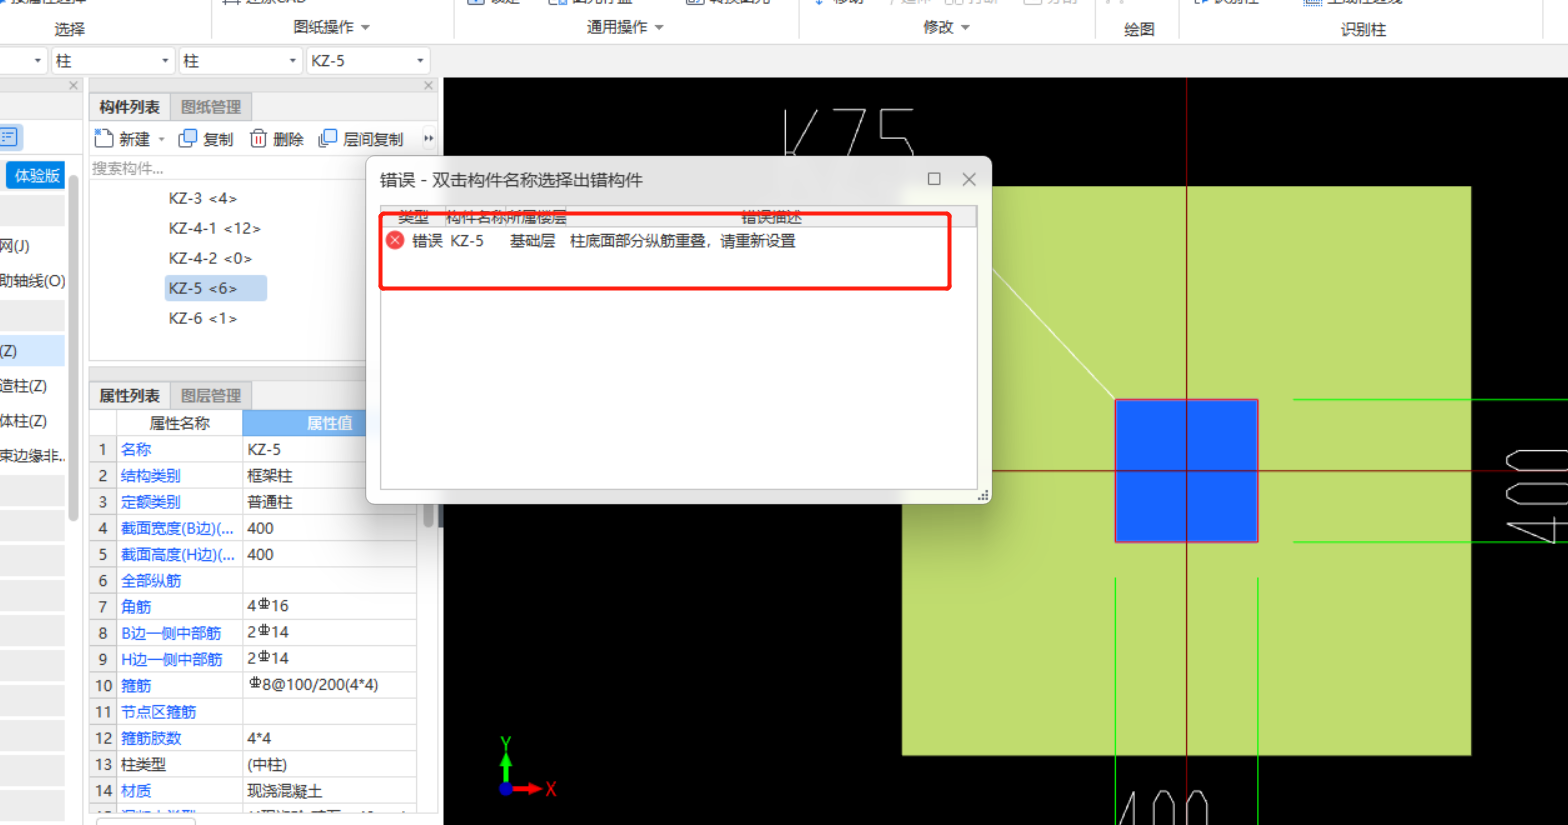Close the 错误 error dialog
The image size is (1568, 825).
[x=969, y=179]
